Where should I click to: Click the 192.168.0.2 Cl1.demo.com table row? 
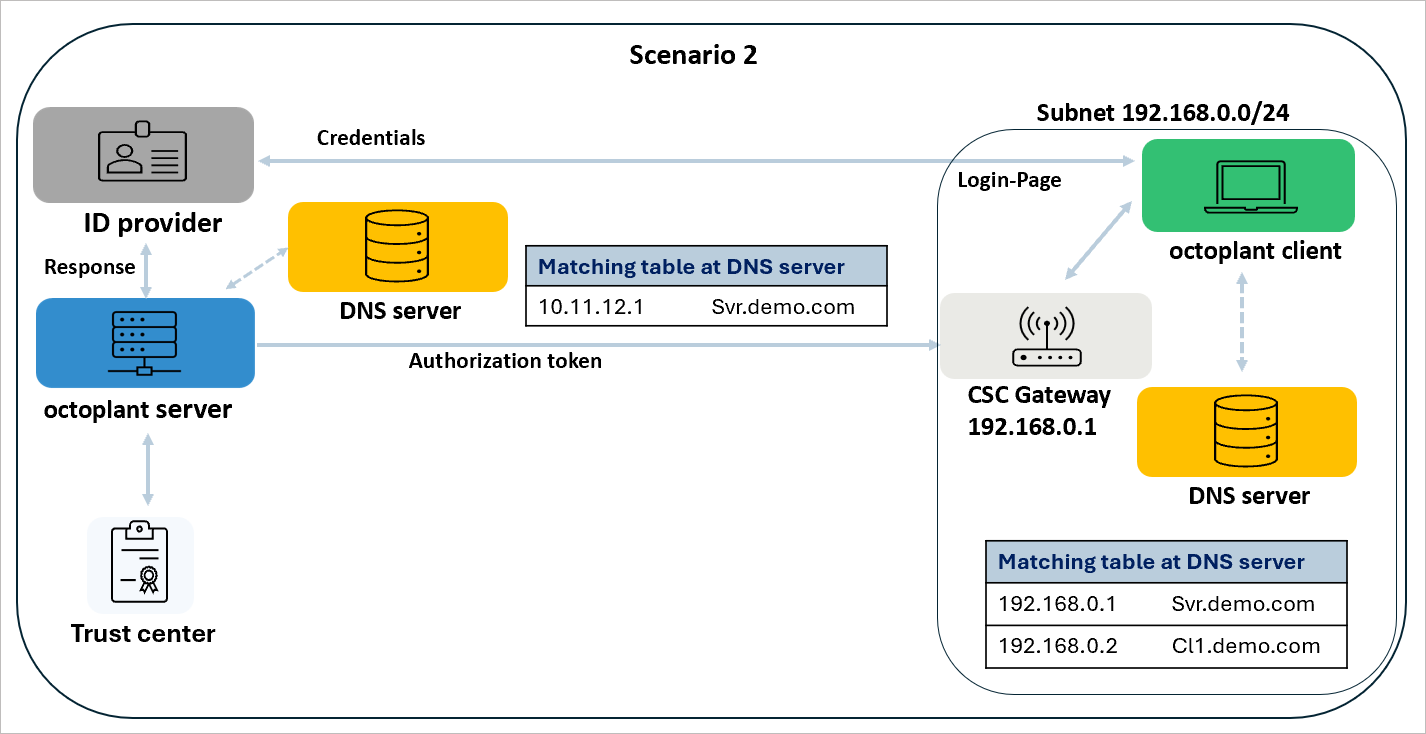click(x=1166, y=646)
